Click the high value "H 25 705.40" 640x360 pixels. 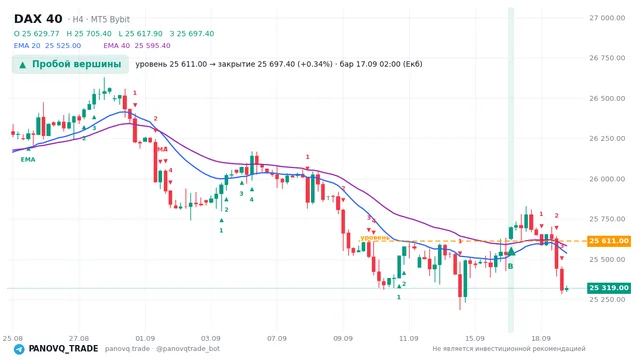89,33
